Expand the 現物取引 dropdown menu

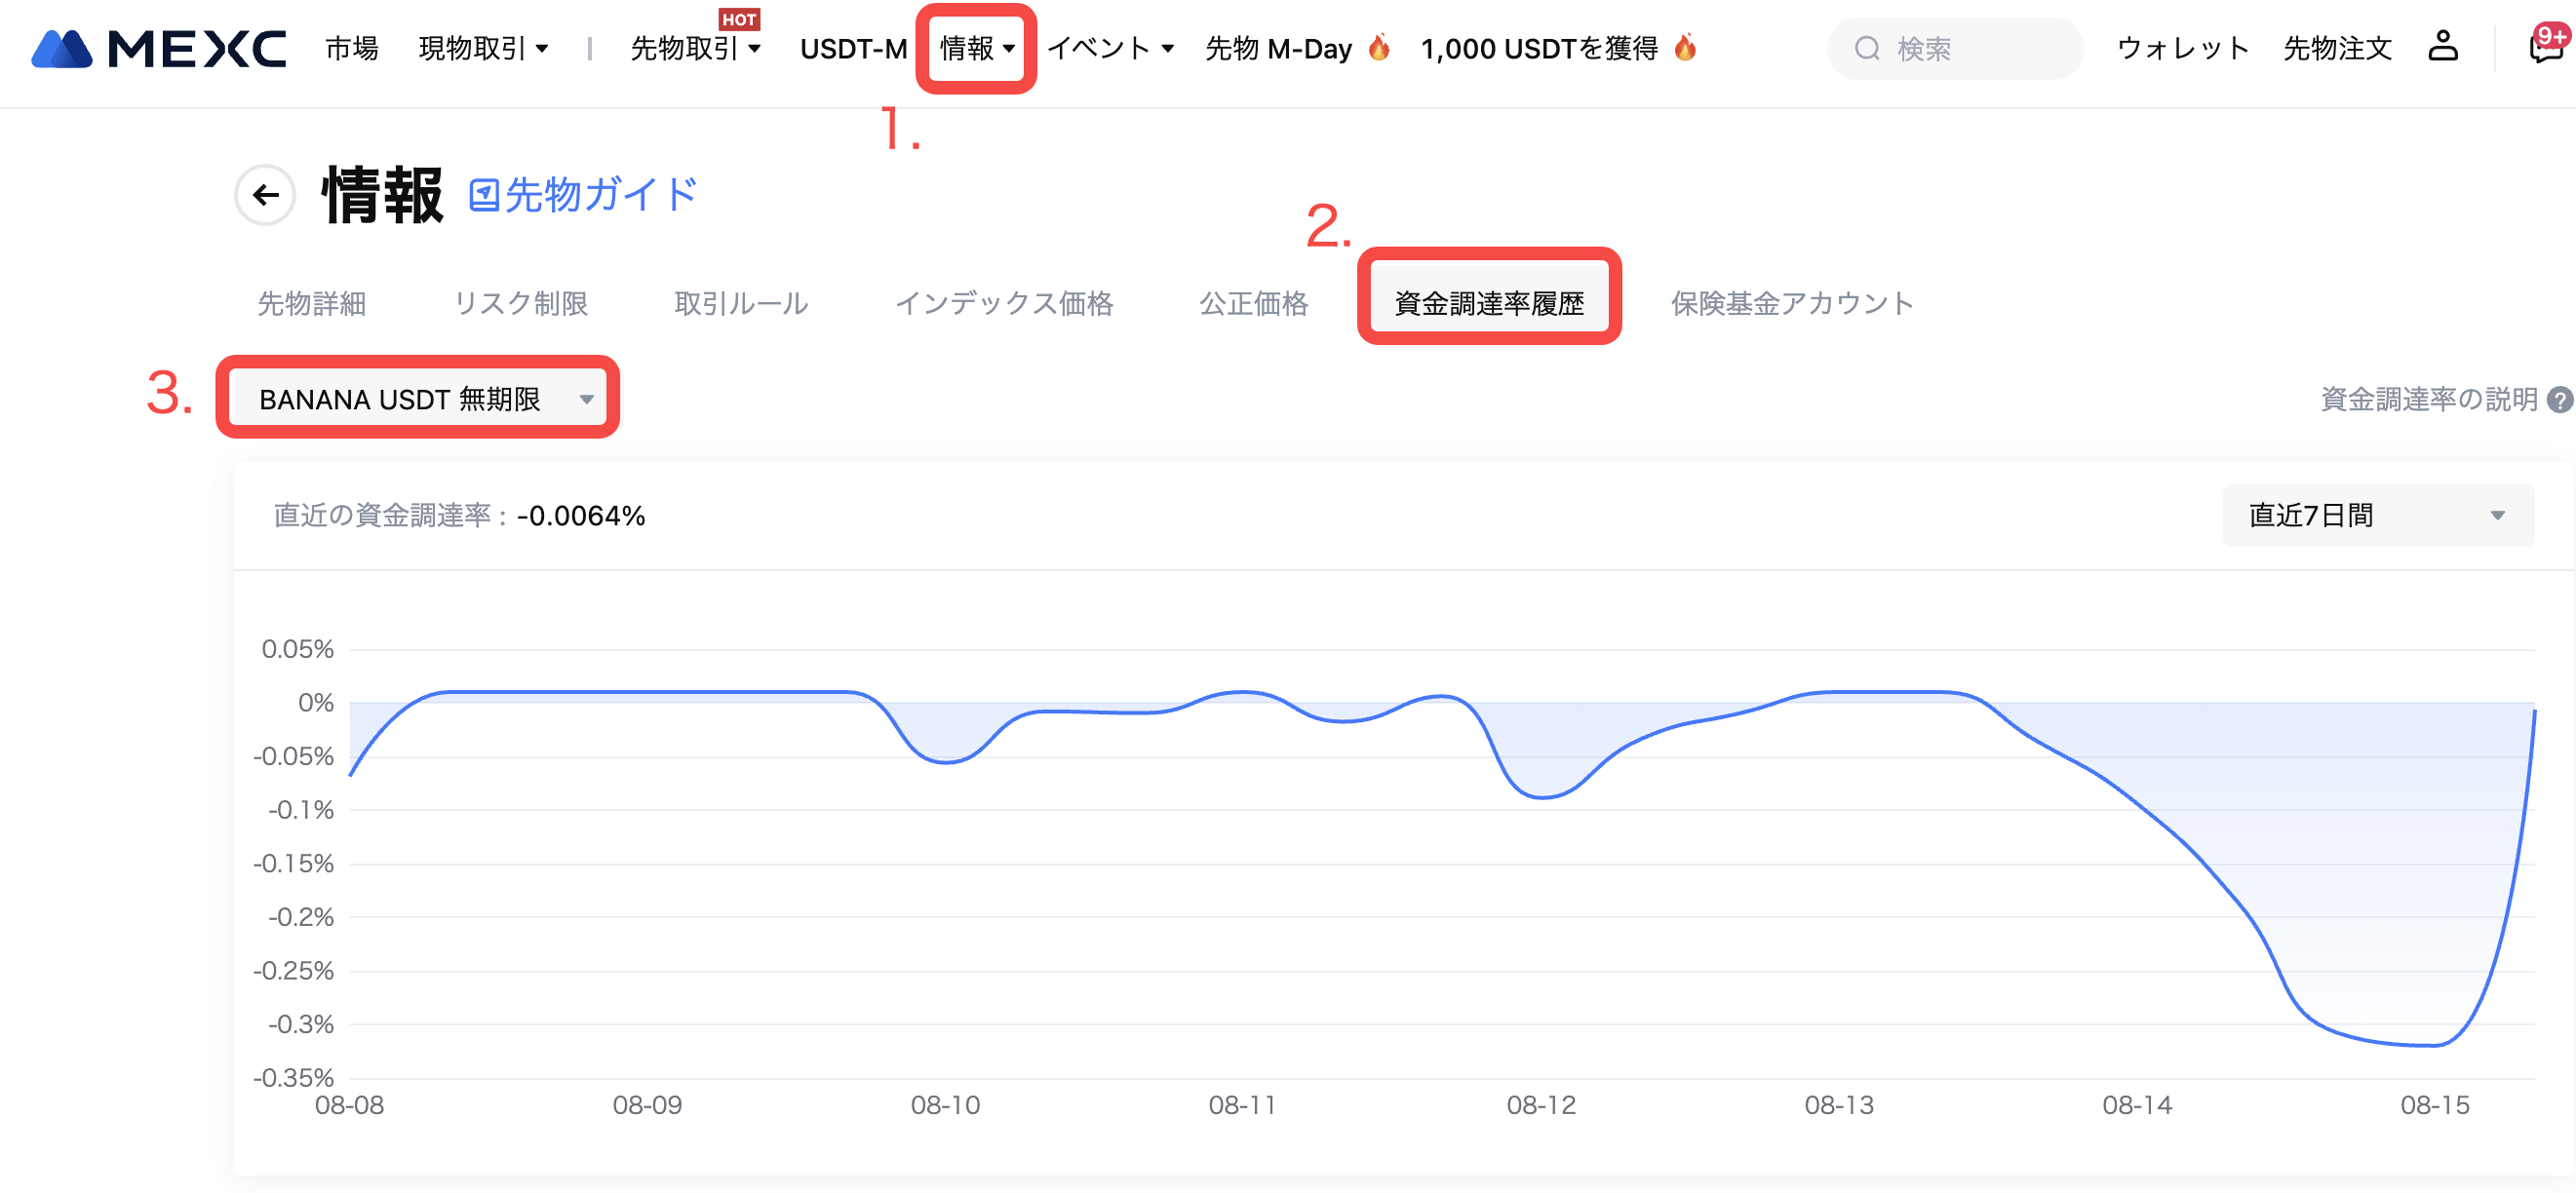pos(483,48)
